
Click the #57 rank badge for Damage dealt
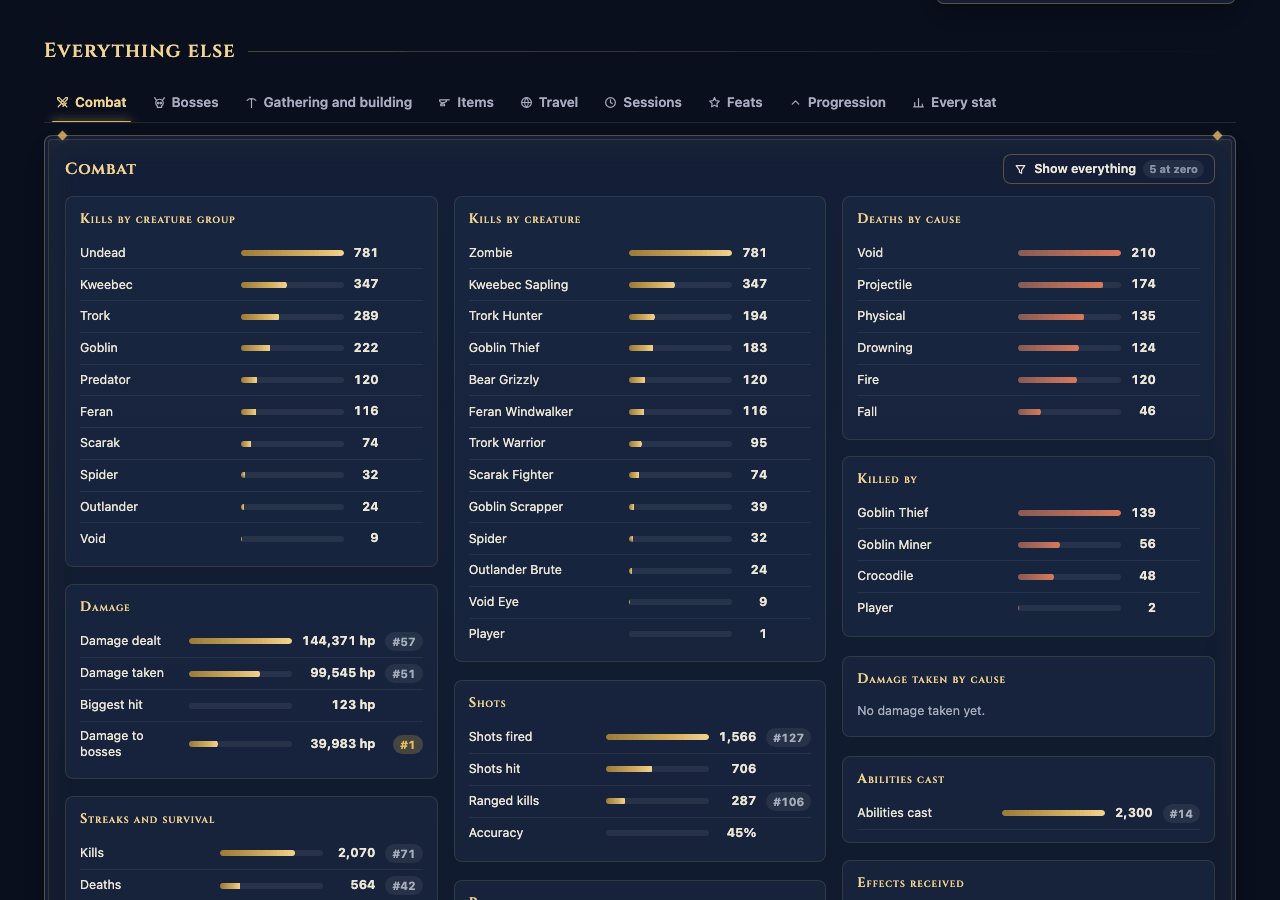tap(403, 642)
